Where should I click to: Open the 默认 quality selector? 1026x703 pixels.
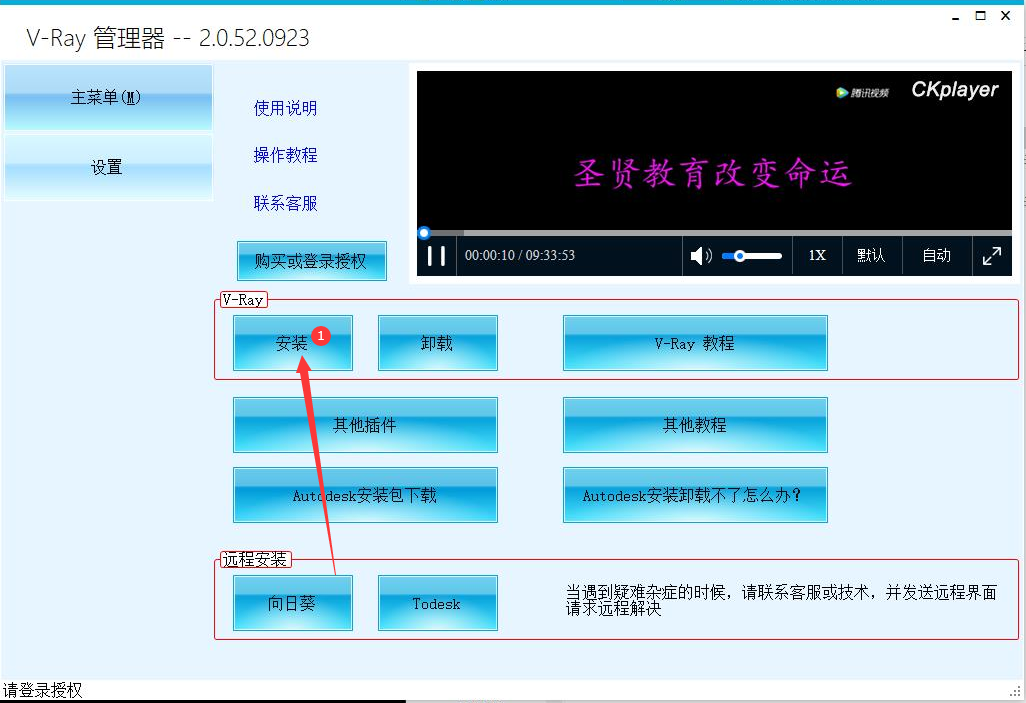click(x=872, y=256)
